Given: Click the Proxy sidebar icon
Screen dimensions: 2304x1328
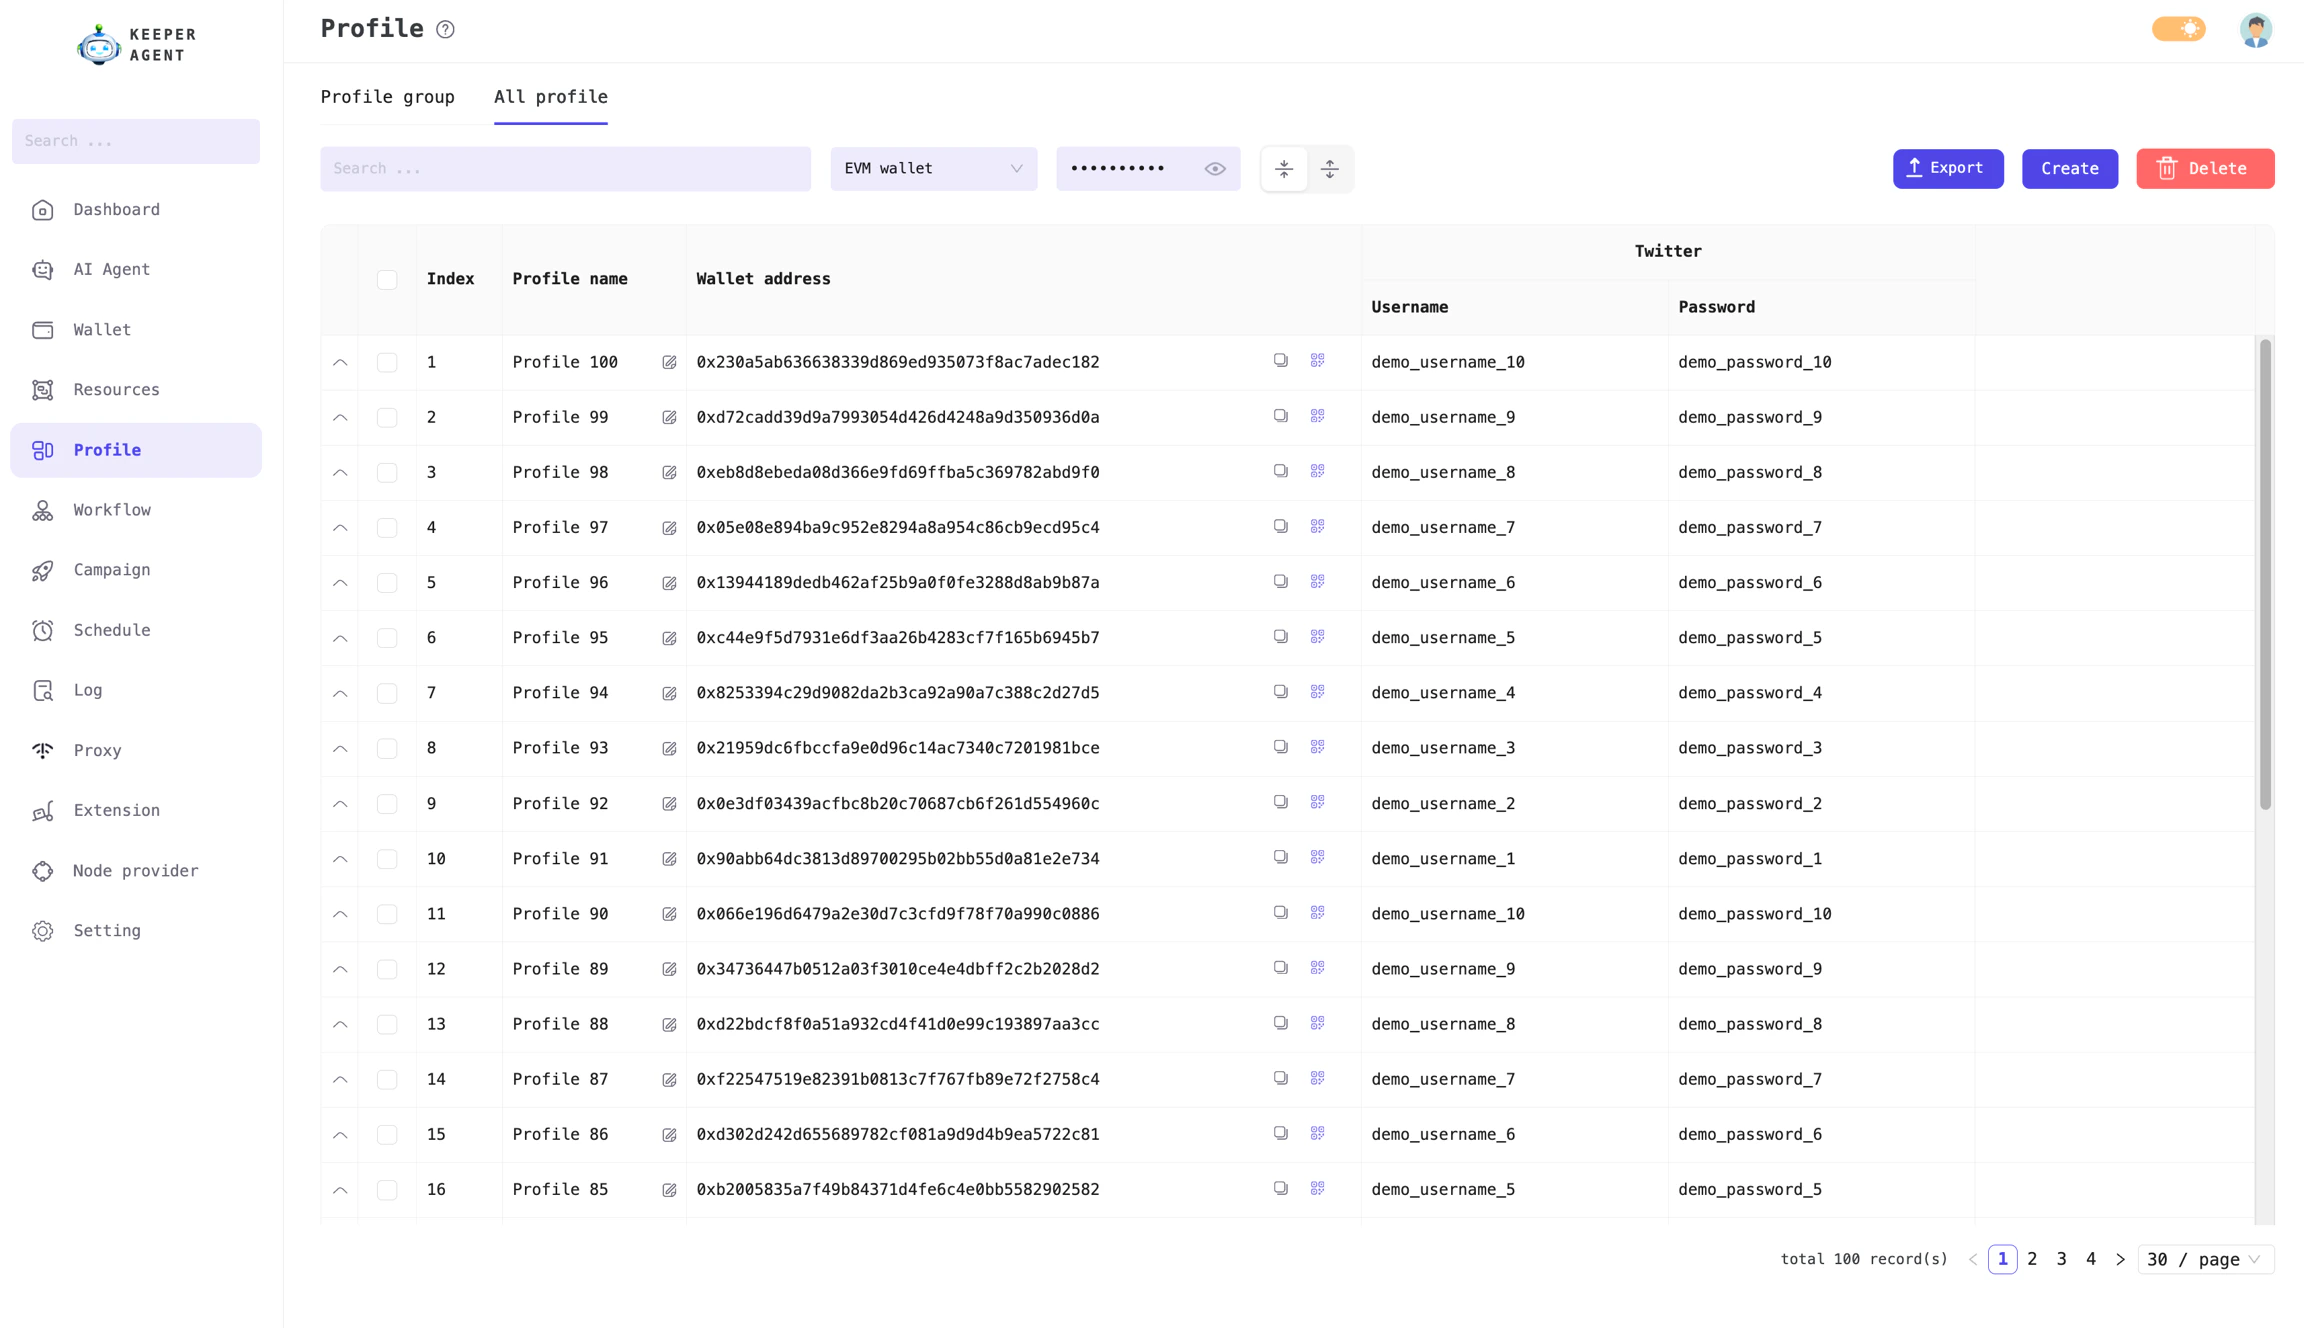Looking at the screenshot, I should (42, 750).
